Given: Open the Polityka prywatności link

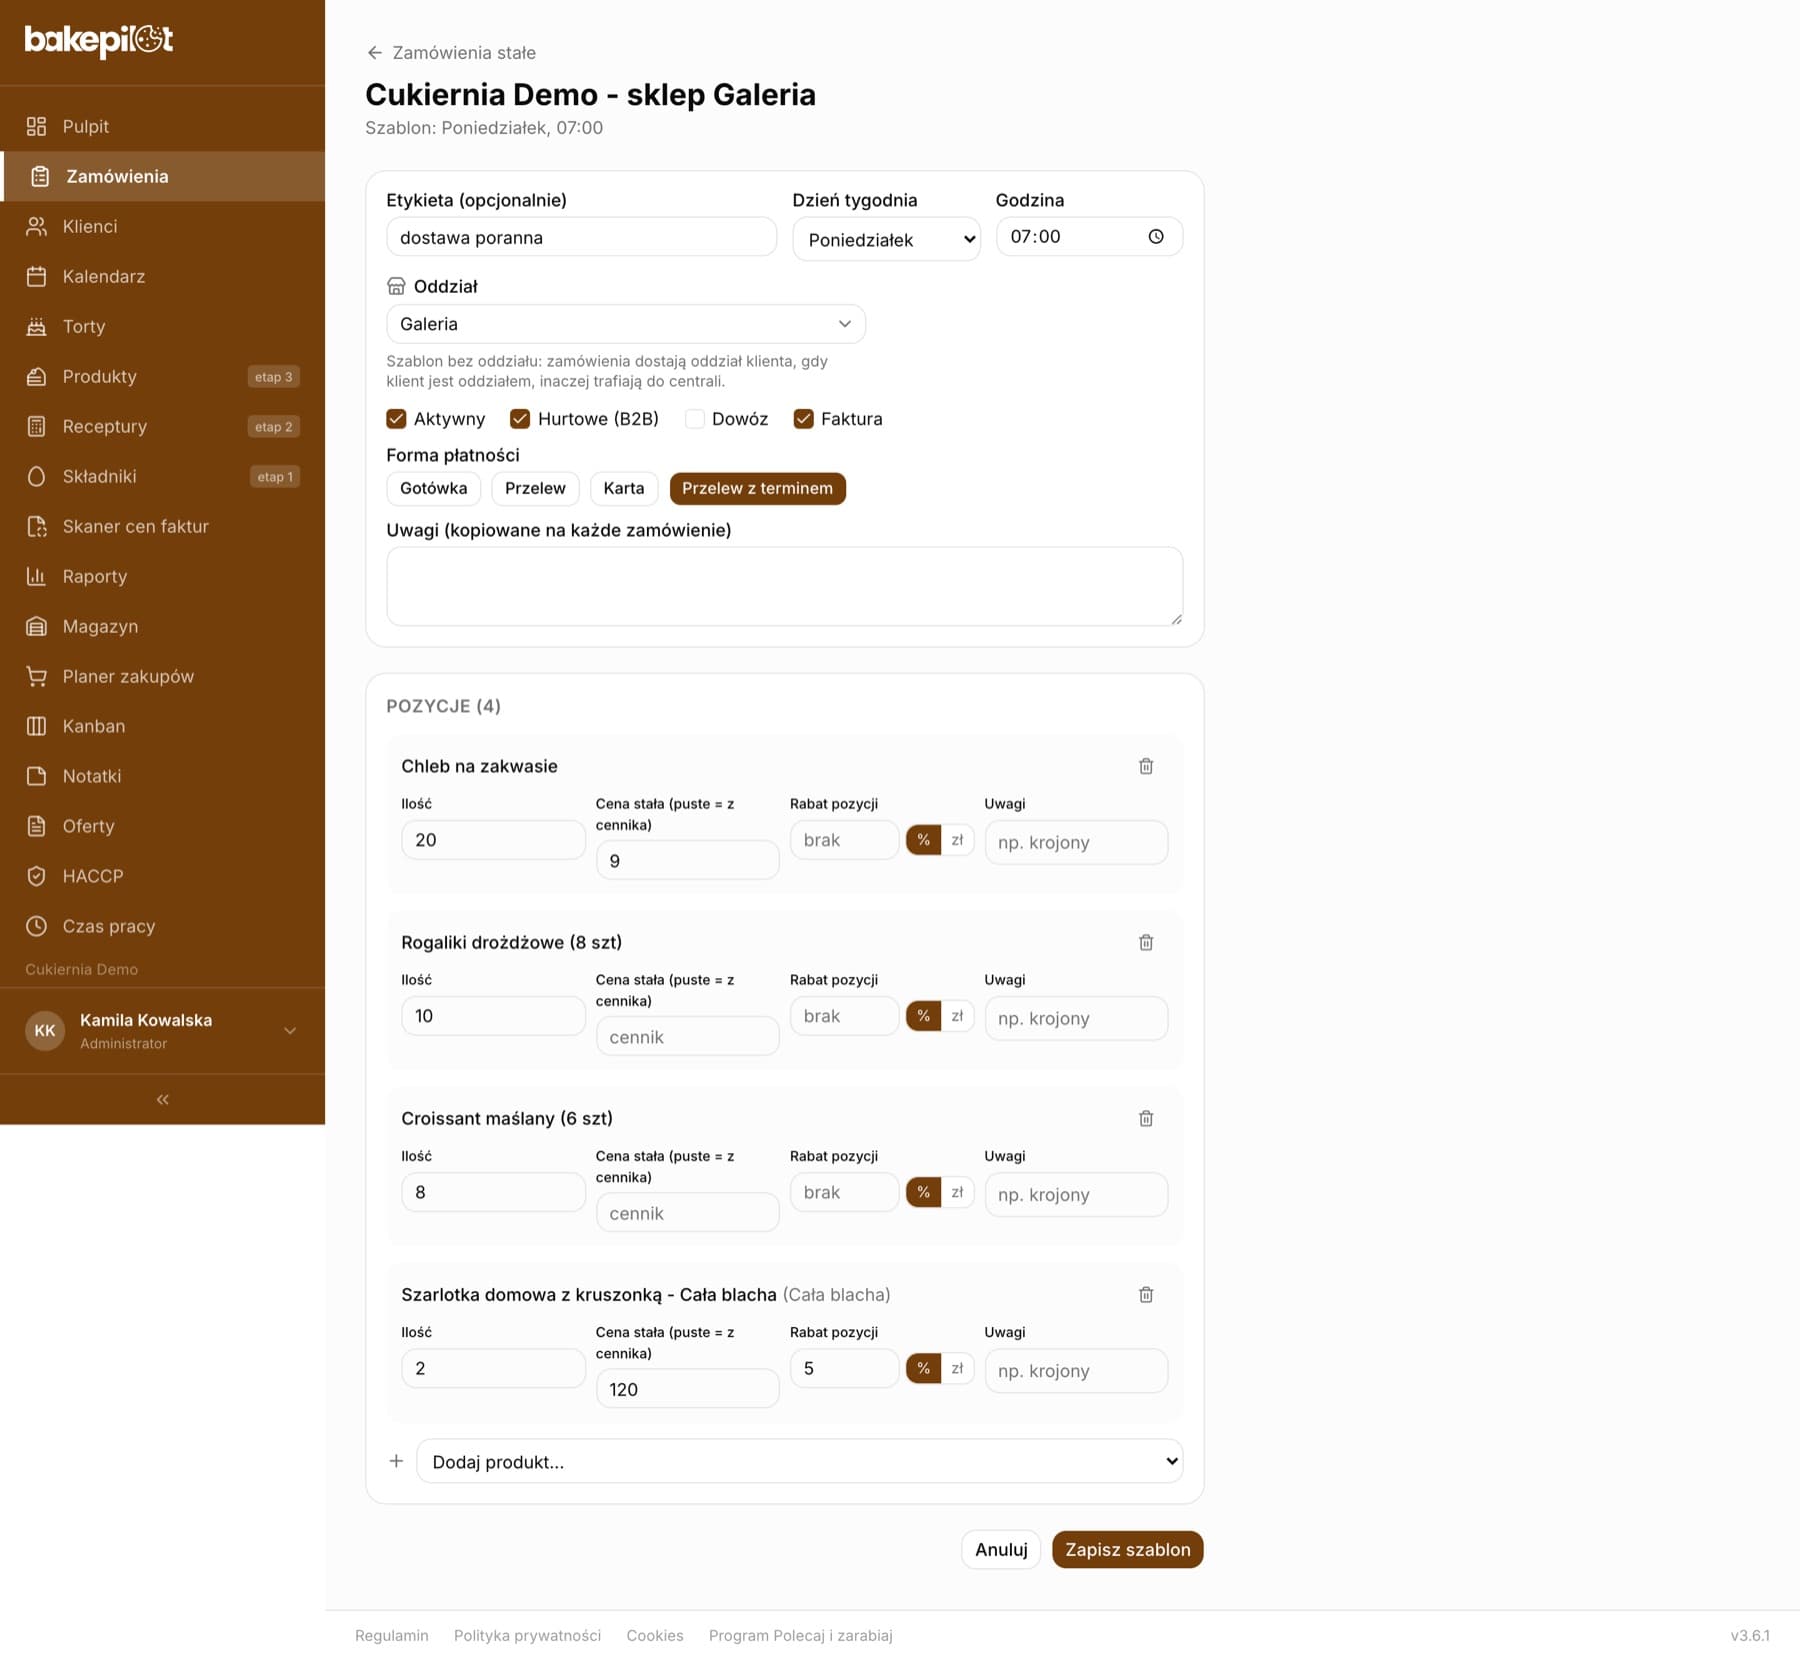Looking at the screenshot, I should pos(527,1635).
